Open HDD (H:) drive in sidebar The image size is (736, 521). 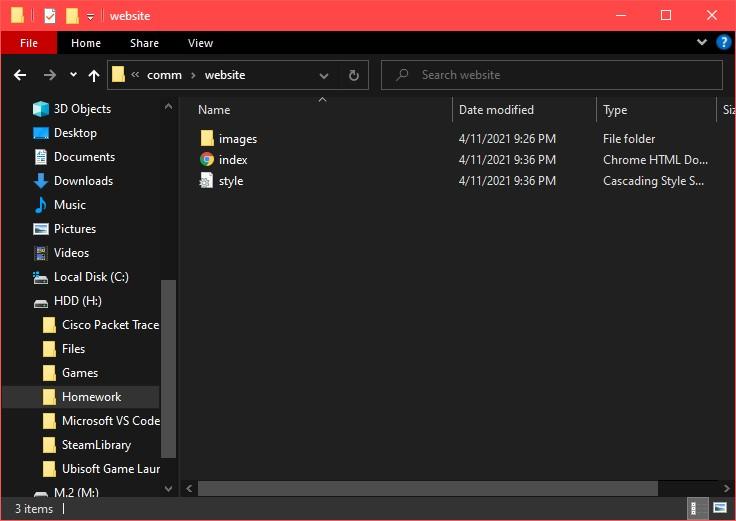(x=77, y=301)
